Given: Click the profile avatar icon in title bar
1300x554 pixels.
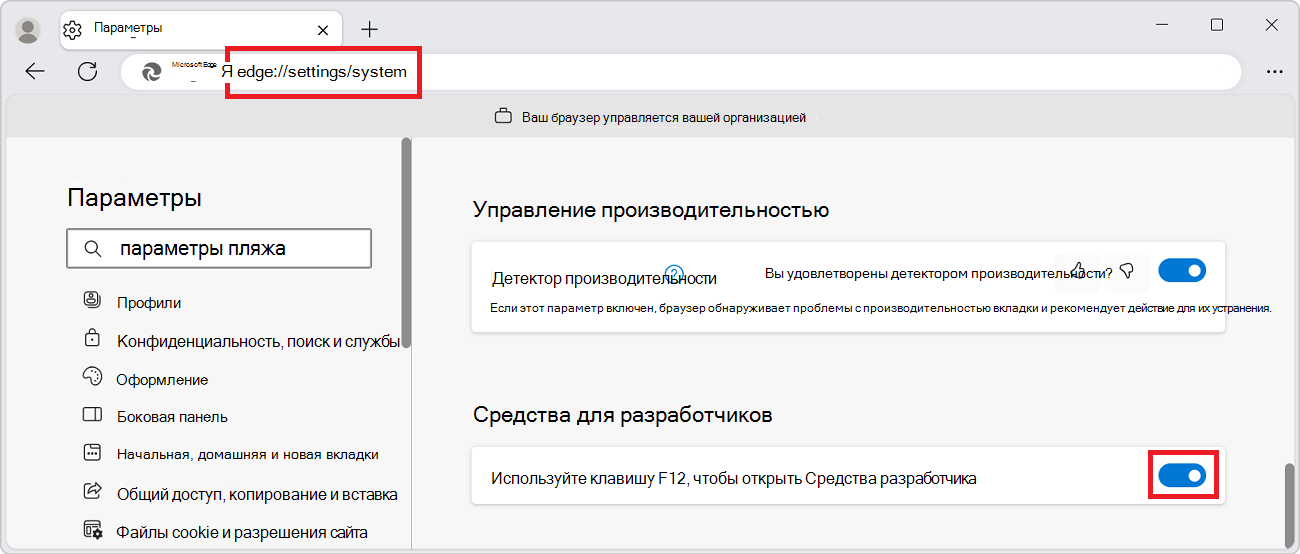Looking at the screenshot, I should pos(29,30).
